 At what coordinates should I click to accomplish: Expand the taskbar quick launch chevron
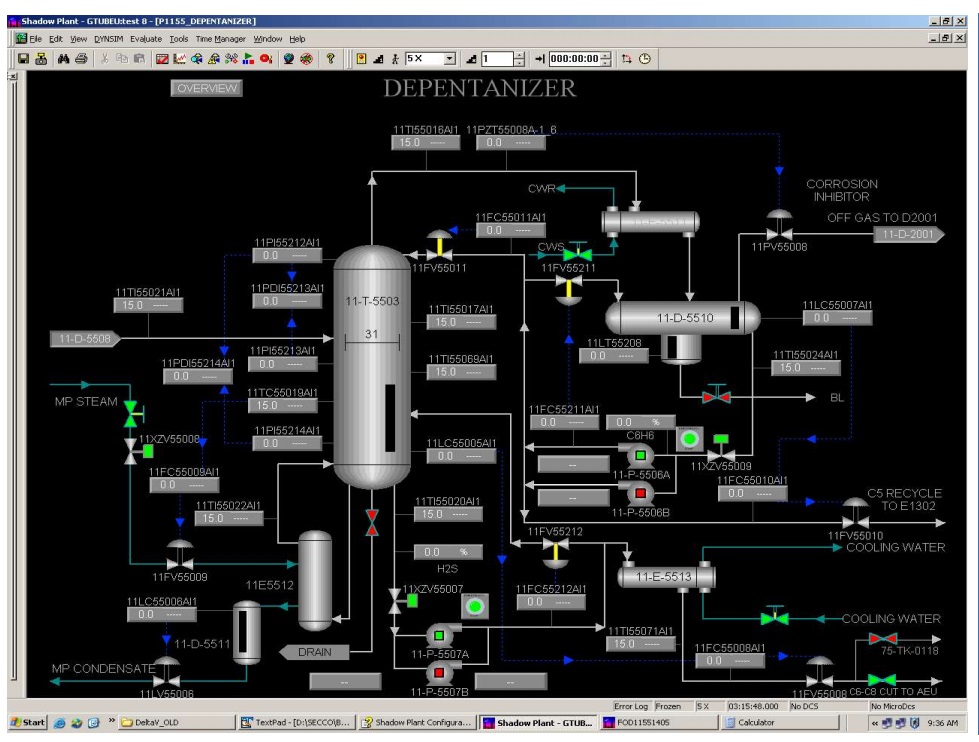111,721
